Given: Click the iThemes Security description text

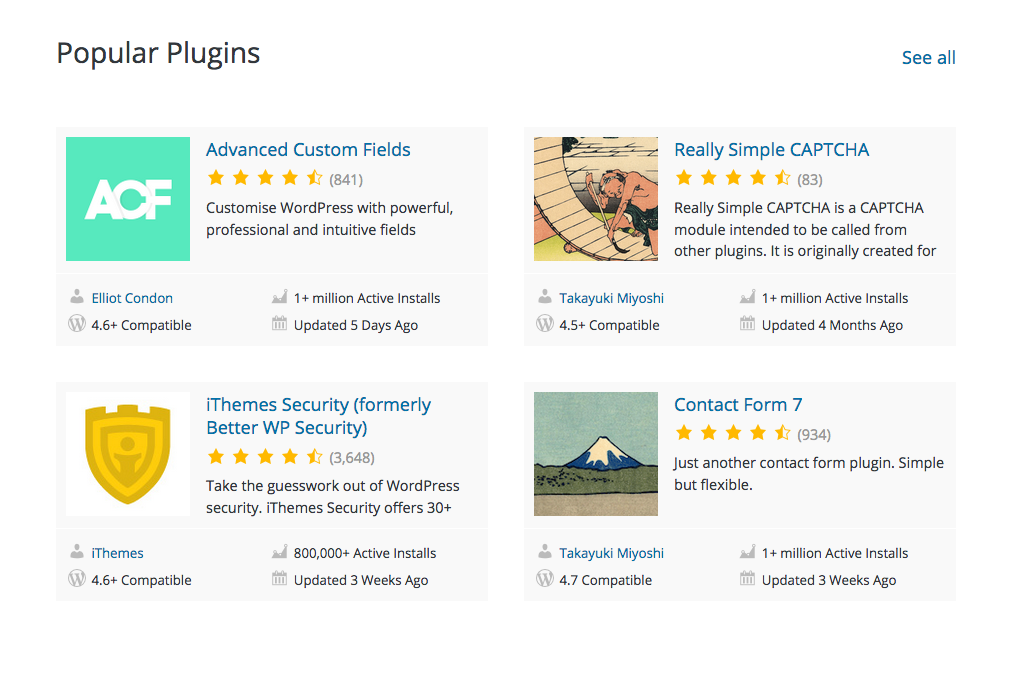Looking at the screenshot, I should coord(333,497).
